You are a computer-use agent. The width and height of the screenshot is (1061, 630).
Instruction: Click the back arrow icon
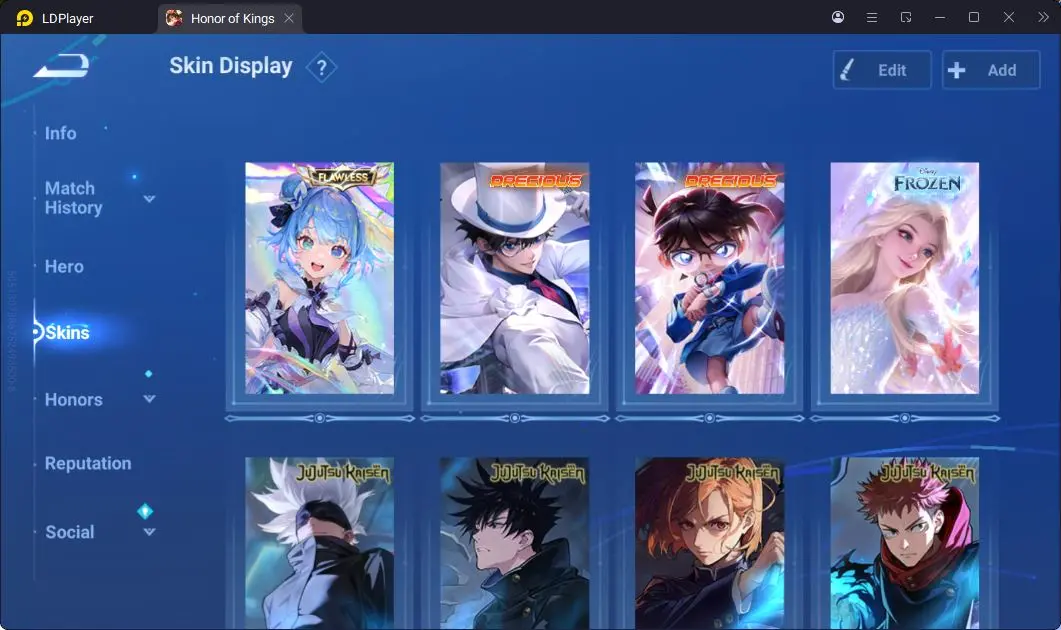point(62,66)
